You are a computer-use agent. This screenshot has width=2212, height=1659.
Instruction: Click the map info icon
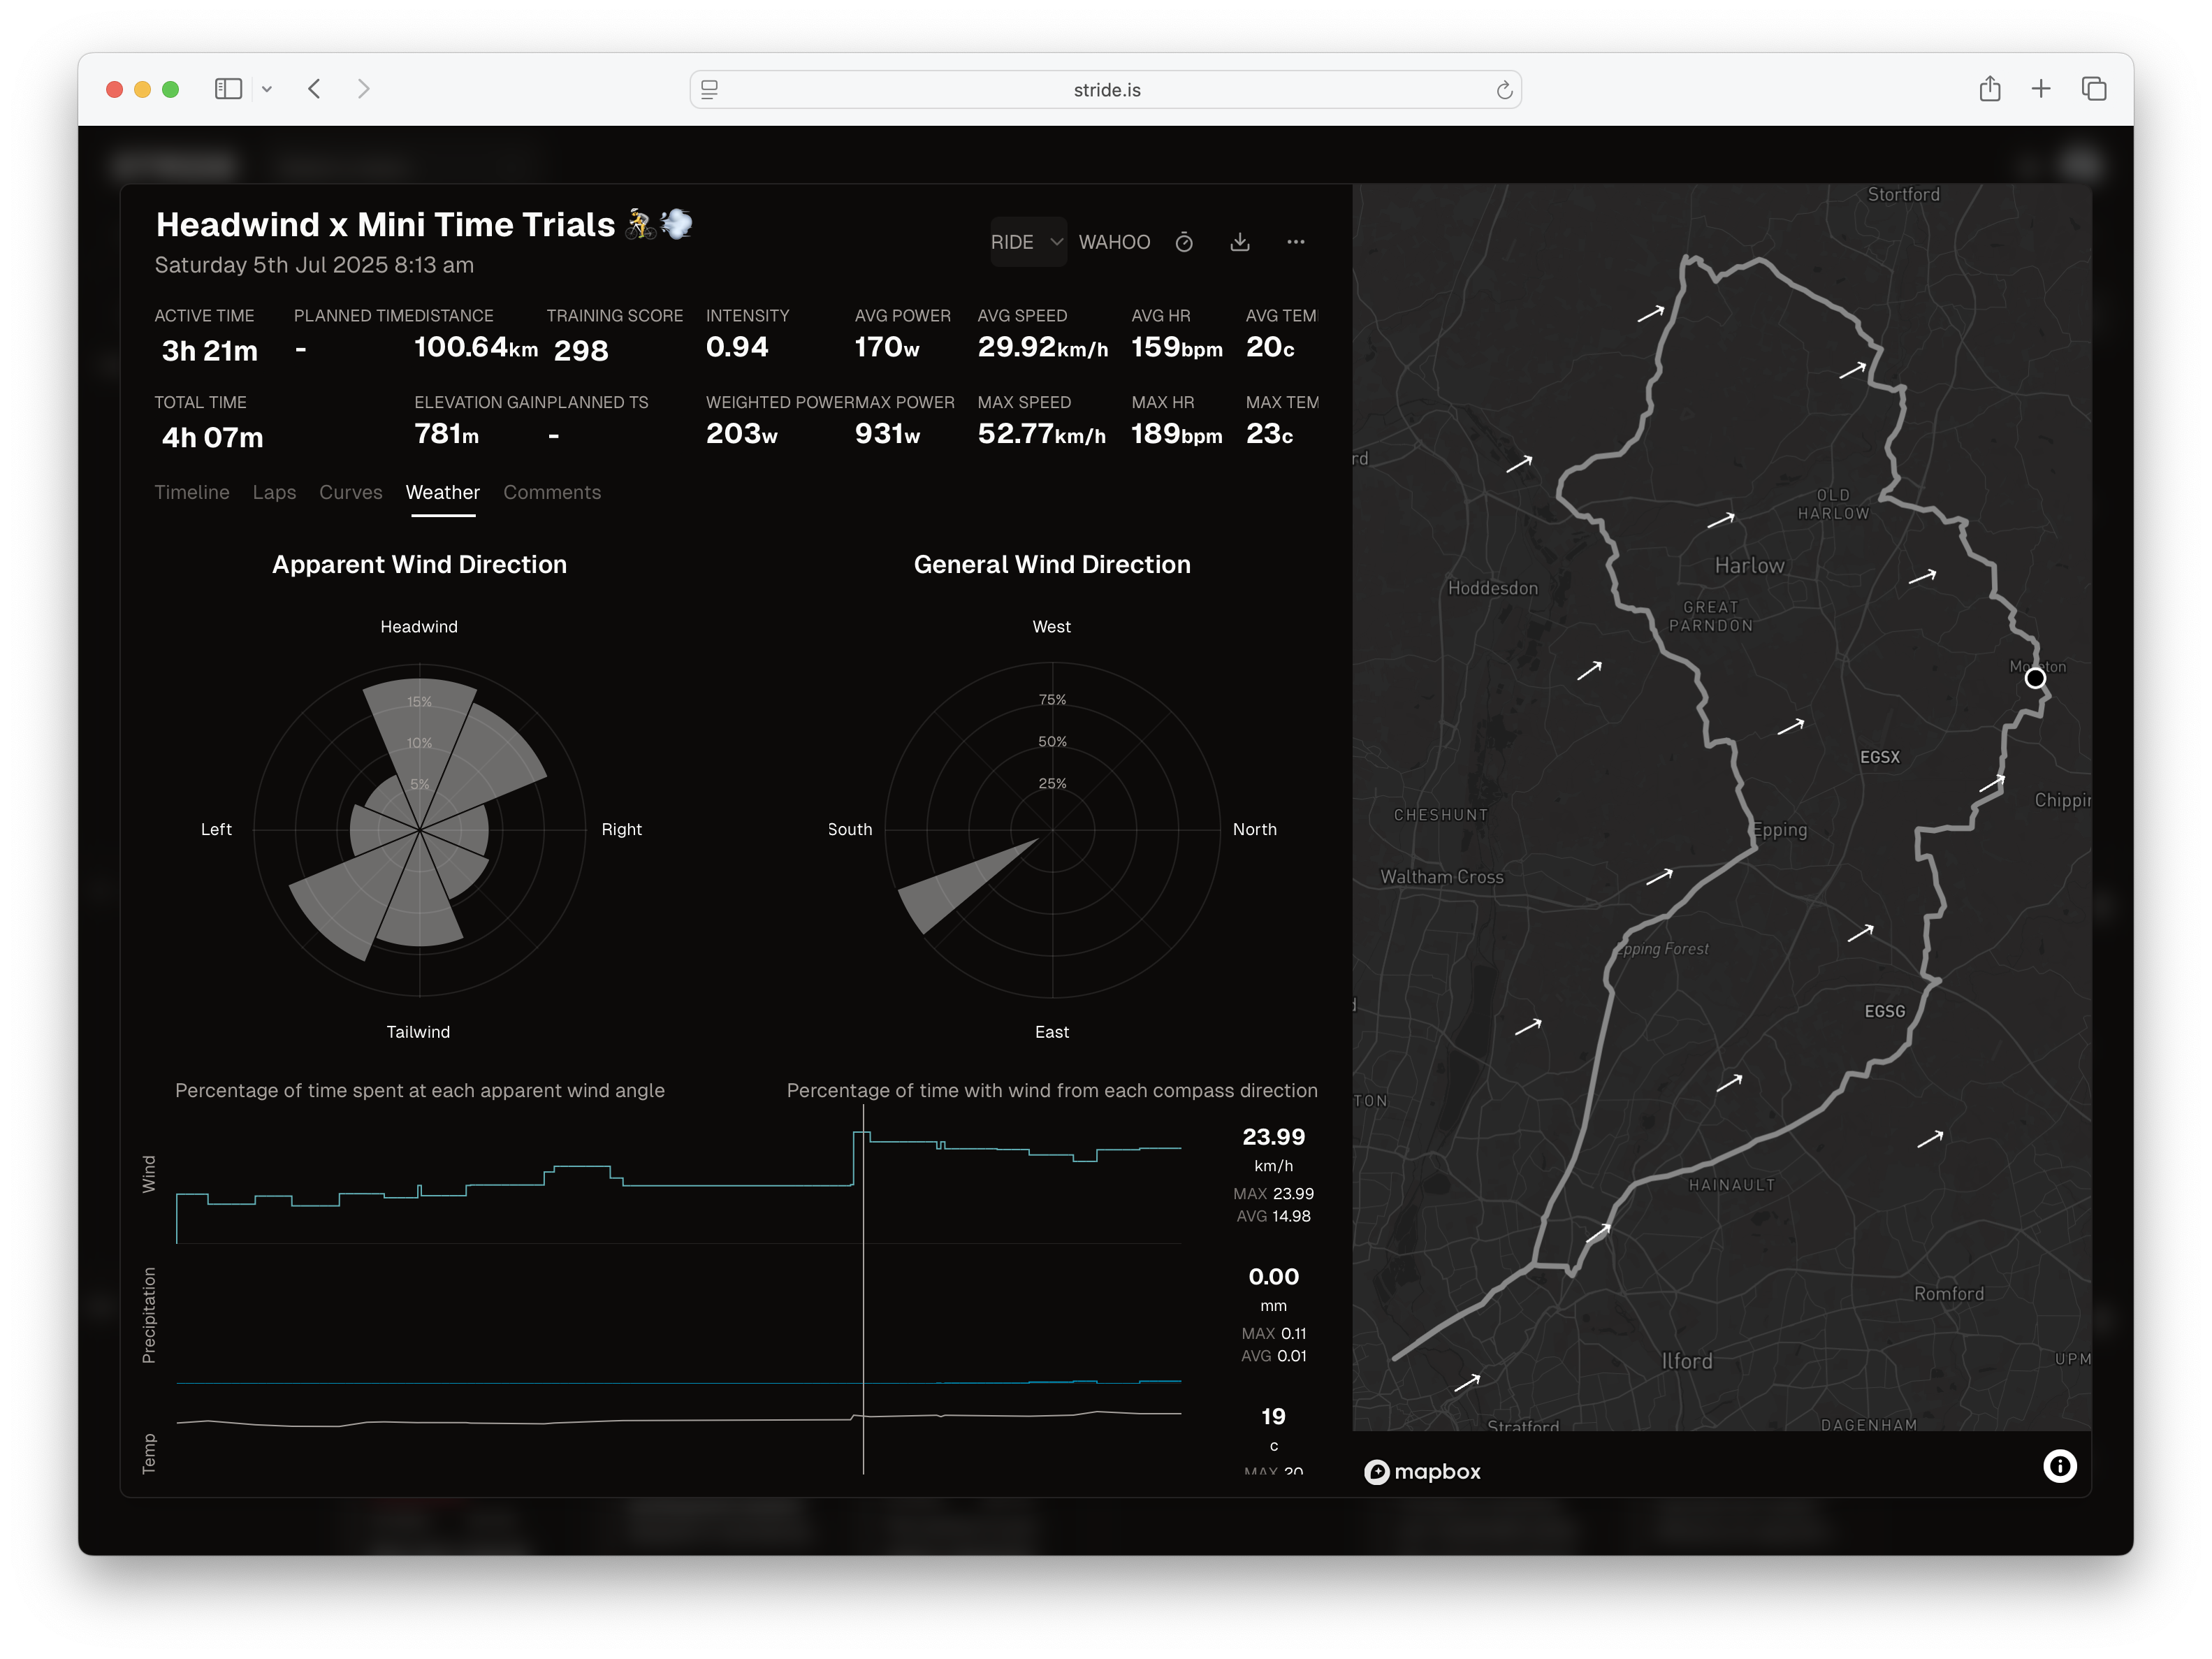tap(2059, 1466)
